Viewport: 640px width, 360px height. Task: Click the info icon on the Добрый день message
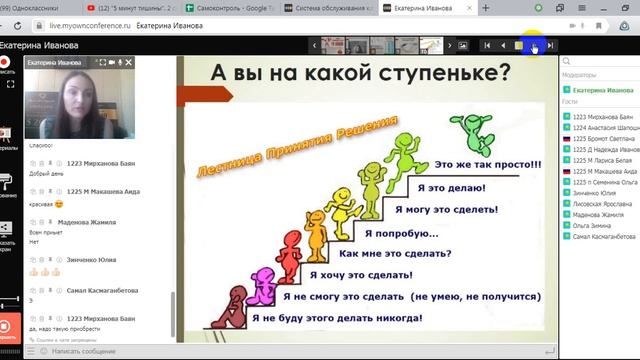(59, 163)
